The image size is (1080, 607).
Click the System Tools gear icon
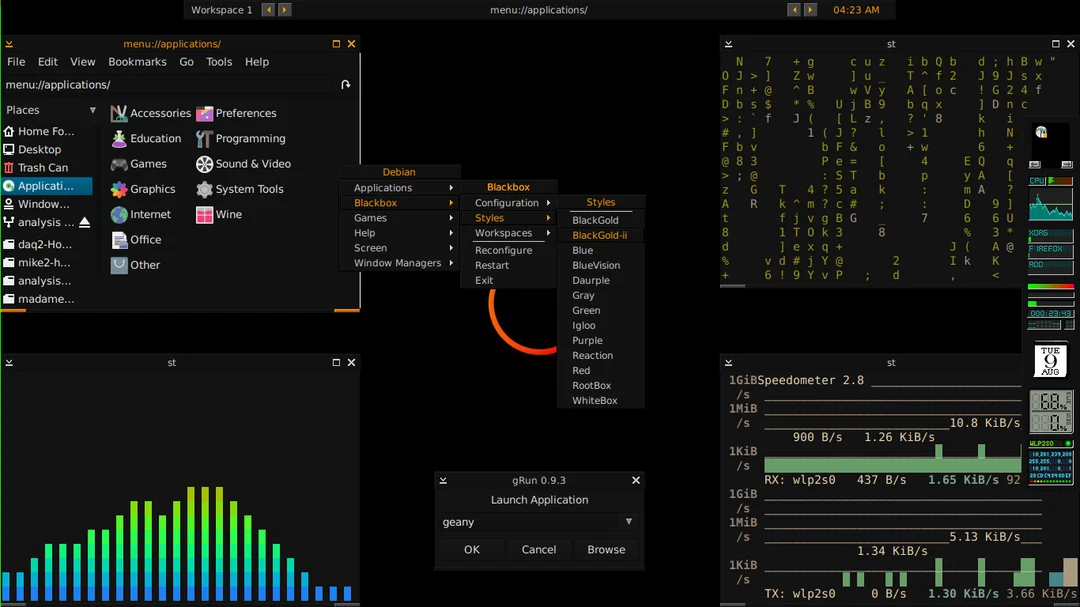pos(205,189)
